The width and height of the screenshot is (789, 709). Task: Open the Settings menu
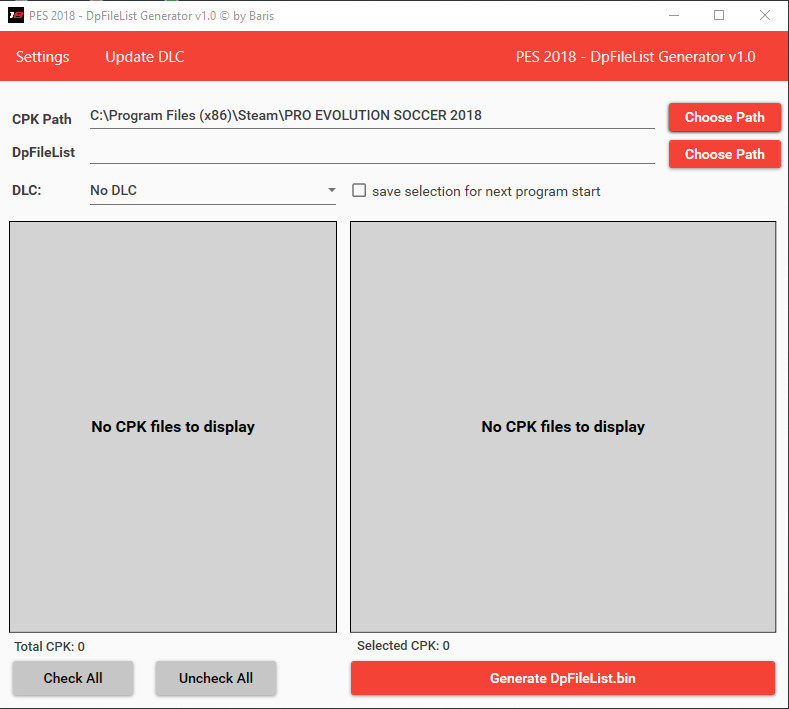tap(42, 56)
